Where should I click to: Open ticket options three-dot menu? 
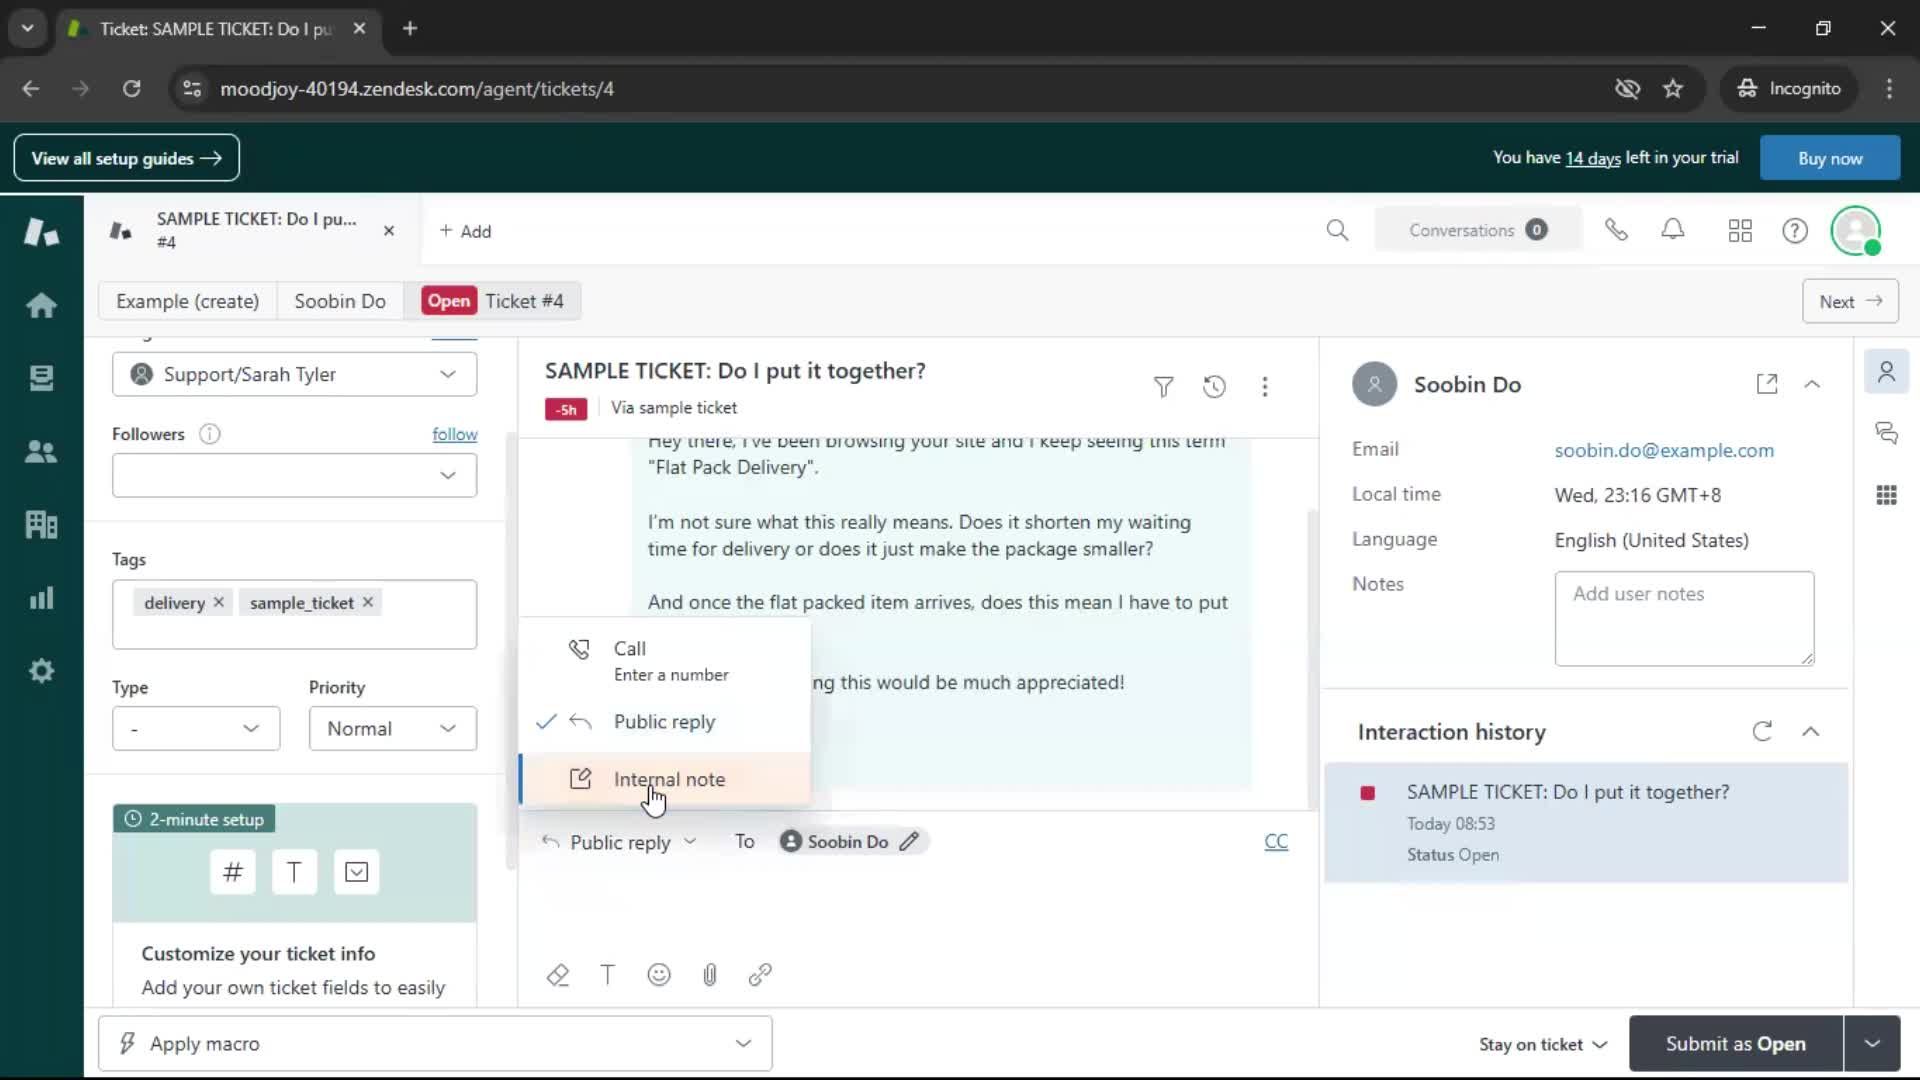click(1265, 387)
